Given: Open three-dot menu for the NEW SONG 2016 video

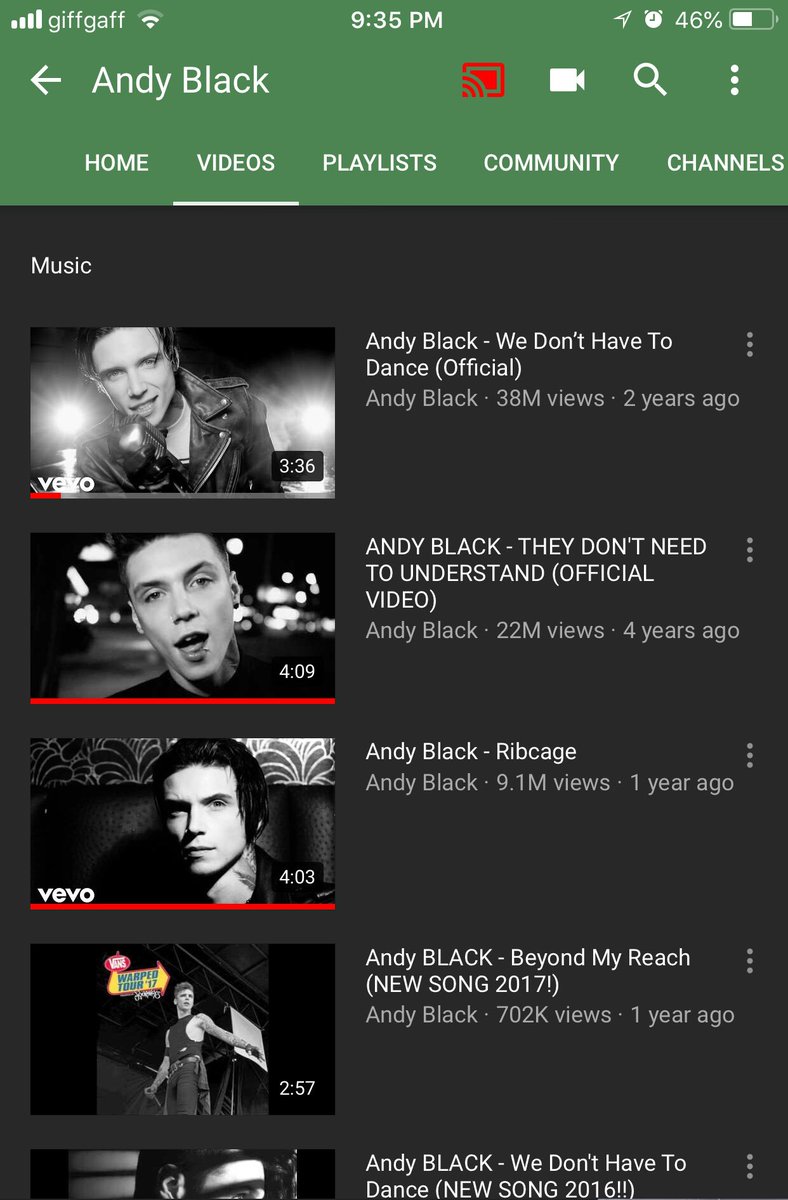Looking at the screenshot, I should pyautogui.click(x=749, y=1165).
